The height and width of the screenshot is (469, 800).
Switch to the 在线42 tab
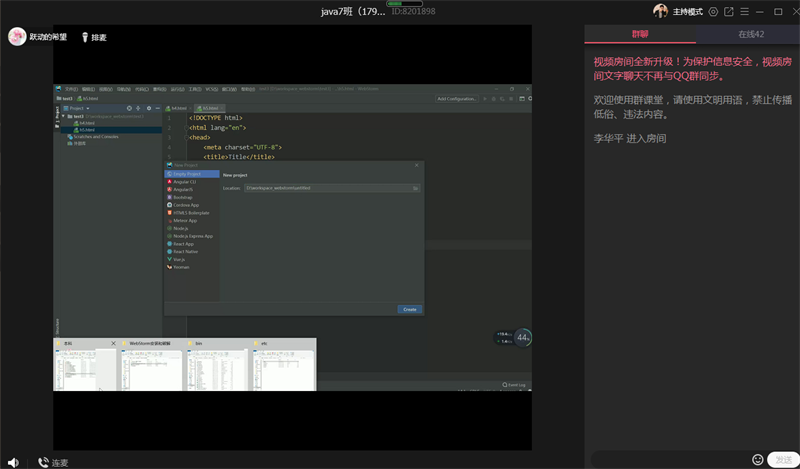(751, 34)
